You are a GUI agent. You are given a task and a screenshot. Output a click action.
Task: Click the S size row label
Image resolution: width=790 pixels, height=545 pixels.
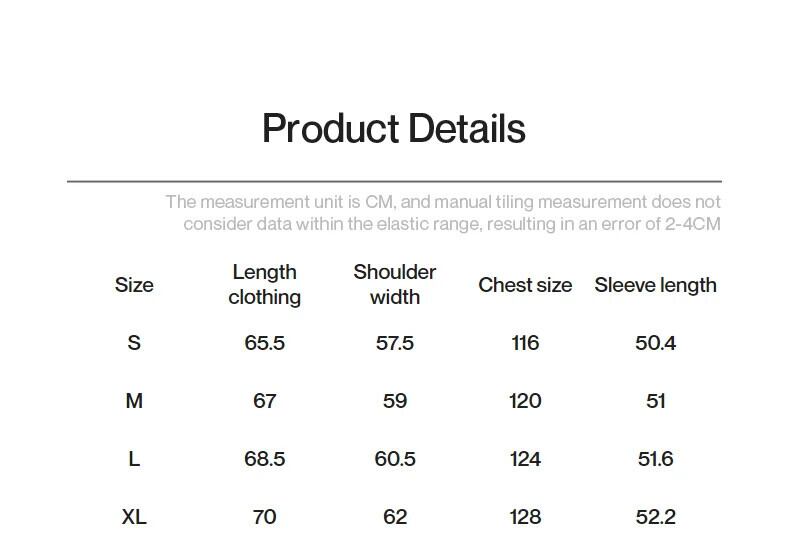click(x=134, y=343)
